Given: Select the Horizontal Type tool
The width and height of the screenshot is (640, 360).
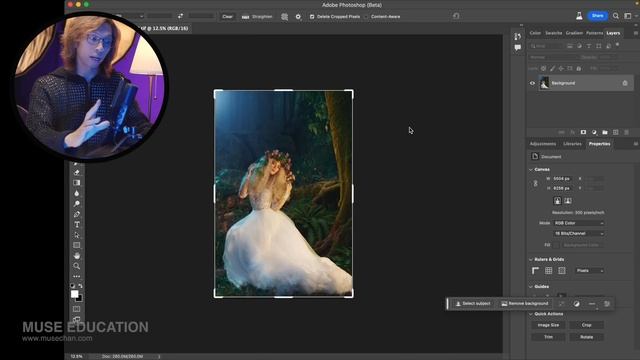Looking at the screenshot, I should pos(77,224).
